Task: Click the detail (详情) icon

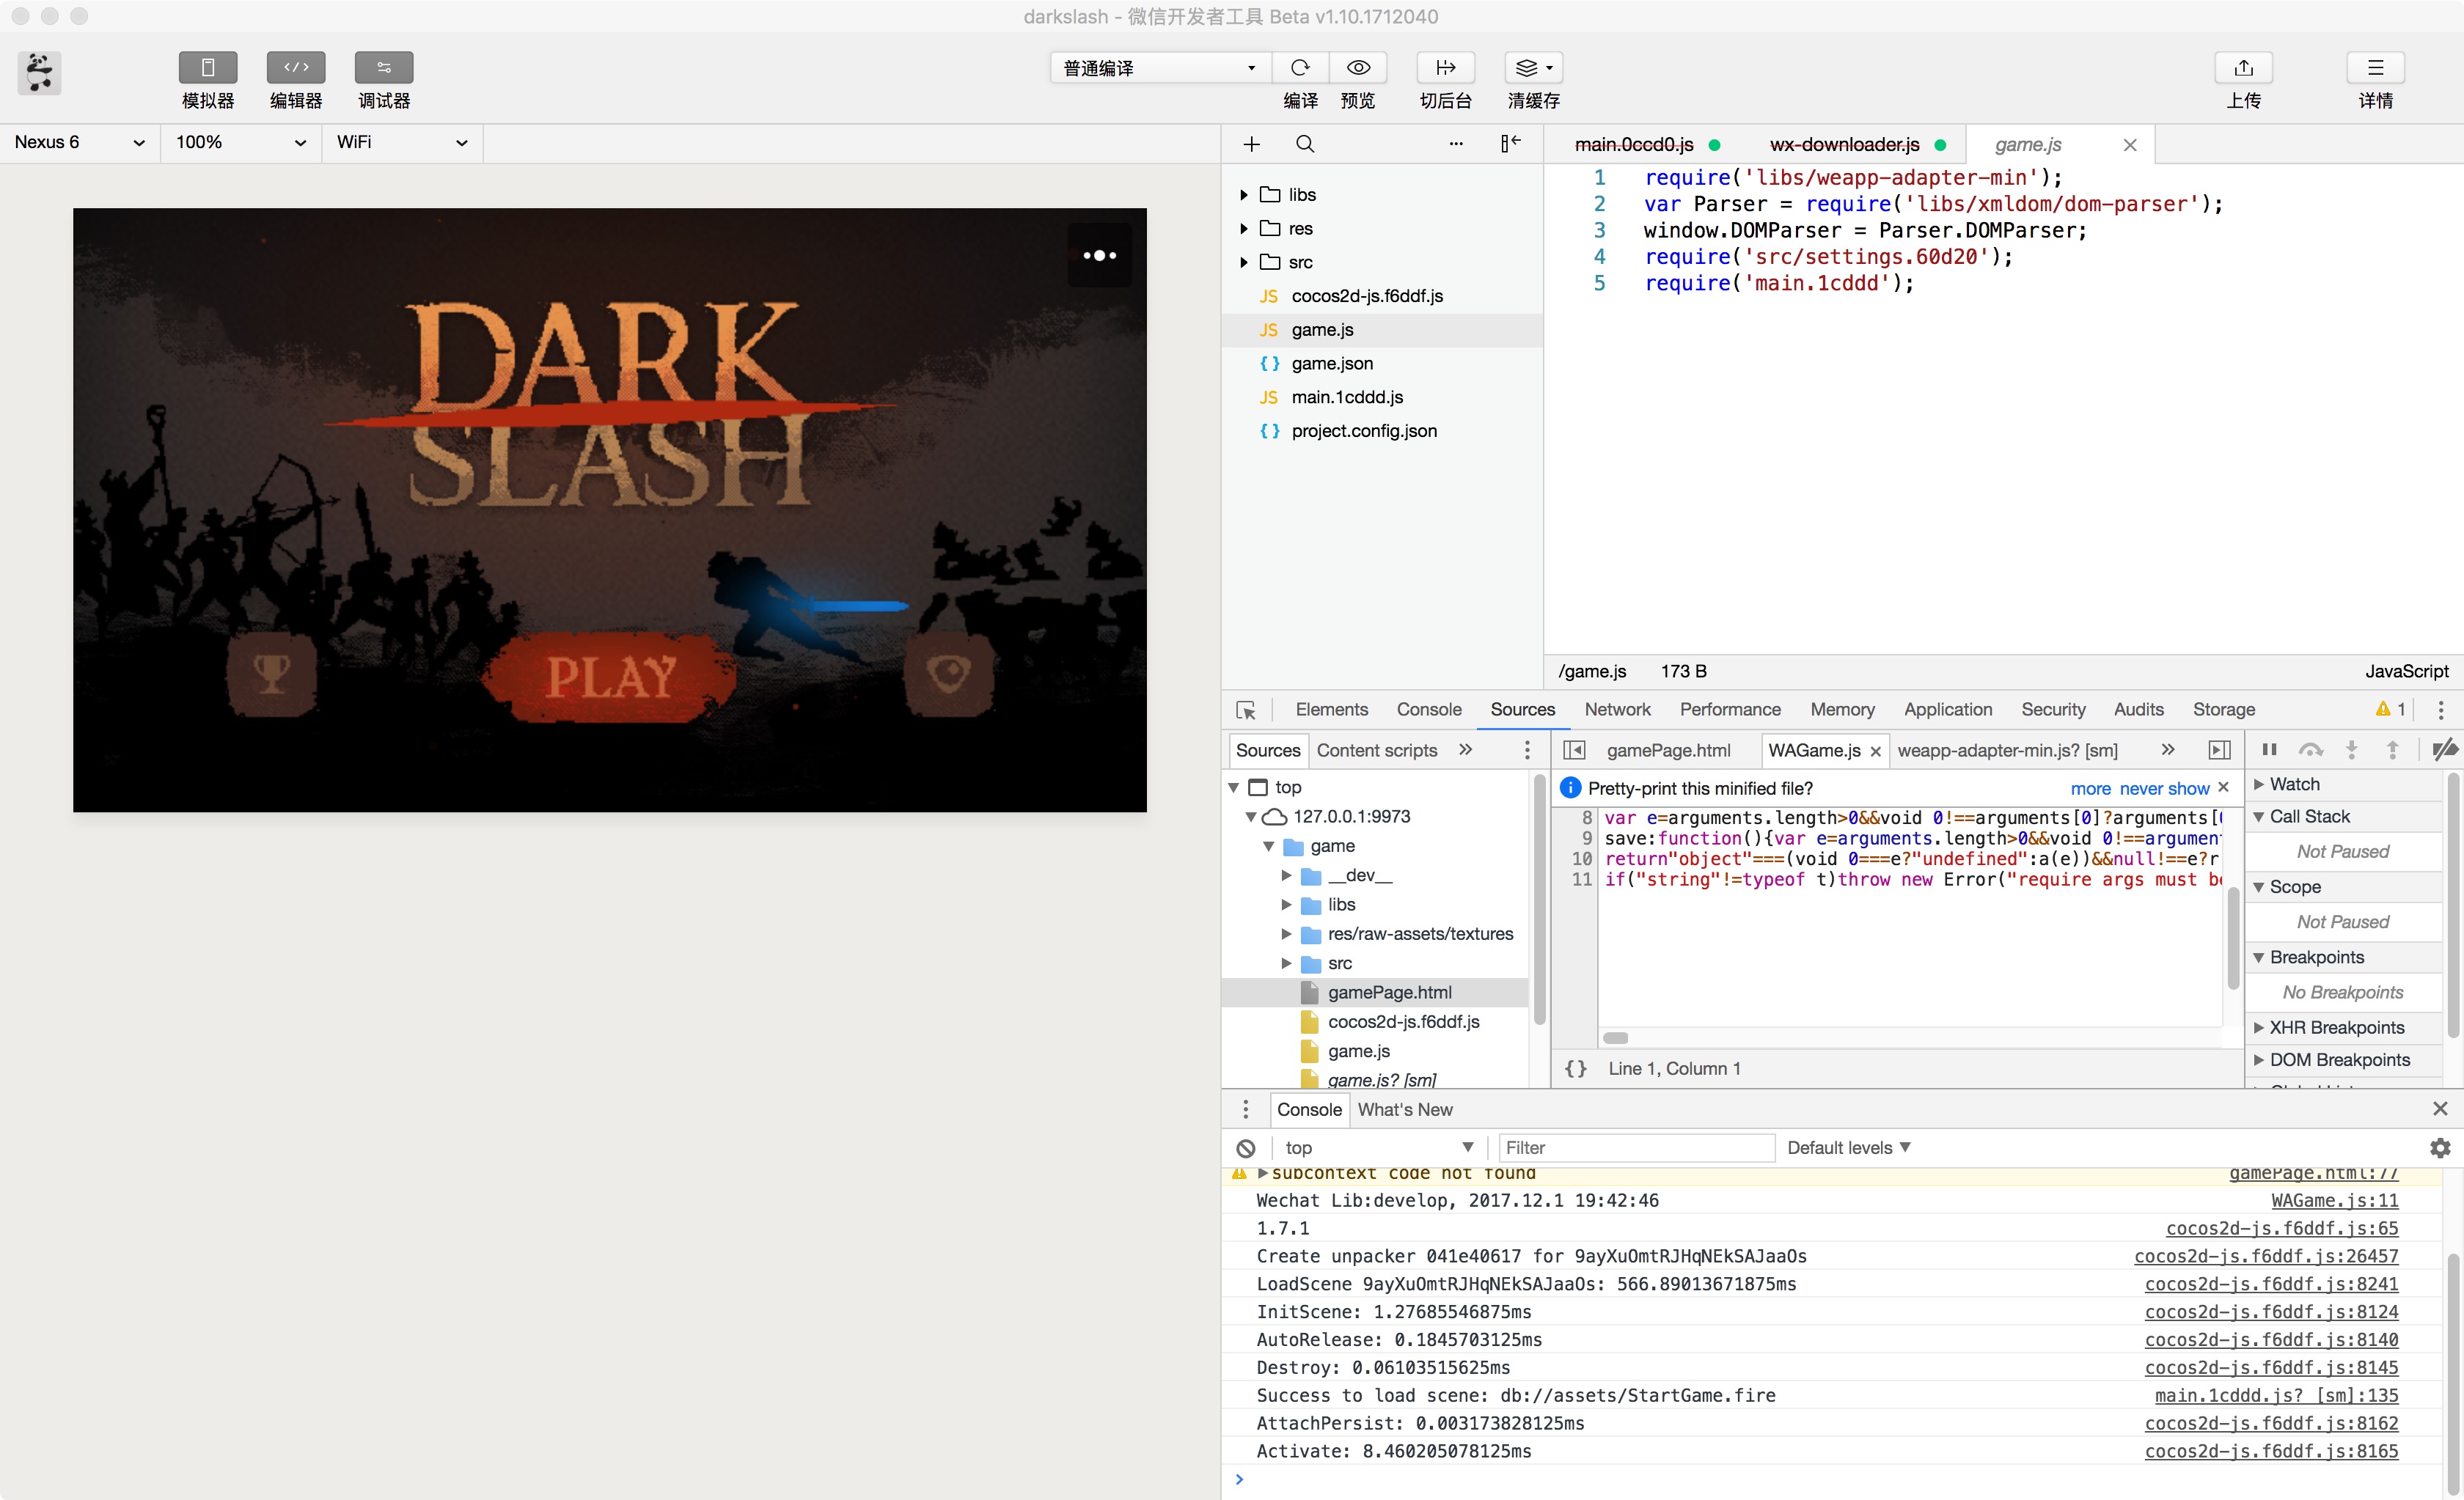Action: 2375,67
